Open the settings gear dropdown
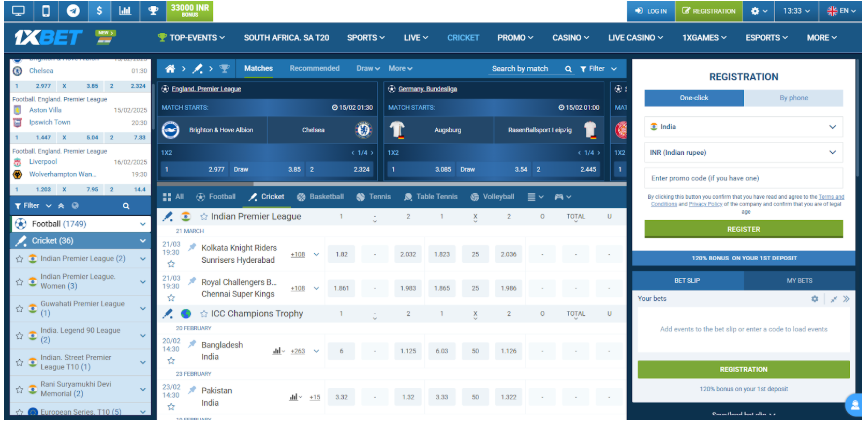Image resolution: width=867 pixels, height=422 pixels. point(759,11)
